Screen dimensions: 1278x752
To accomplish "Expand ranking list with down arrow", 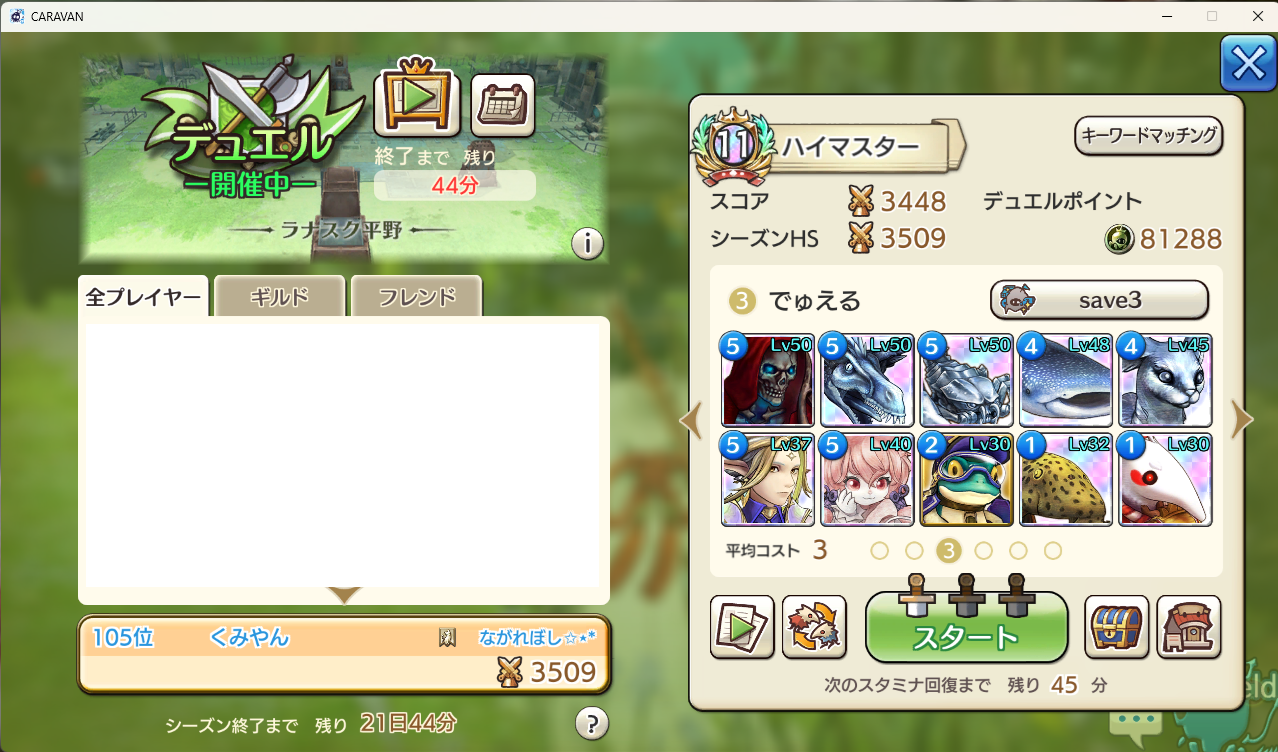I will tap(344, 595).
